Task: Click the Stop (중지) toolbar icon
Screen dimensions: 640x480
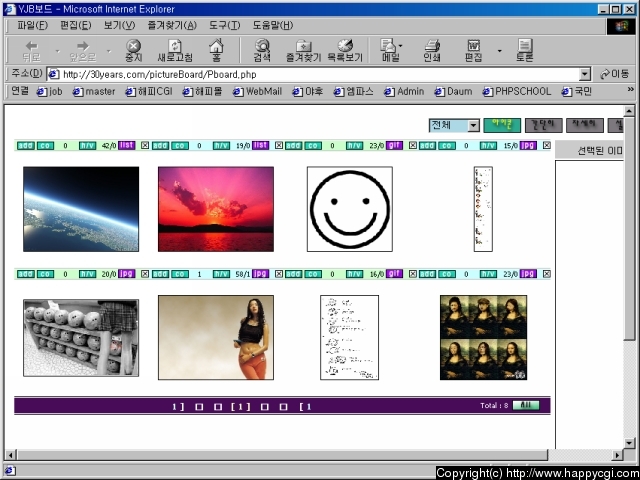Action: [133, 51]
